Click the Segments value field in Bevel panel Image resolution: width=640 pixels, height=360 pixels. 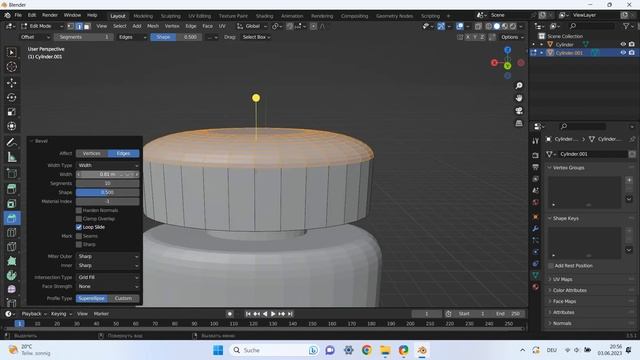[x=108, y=183]
